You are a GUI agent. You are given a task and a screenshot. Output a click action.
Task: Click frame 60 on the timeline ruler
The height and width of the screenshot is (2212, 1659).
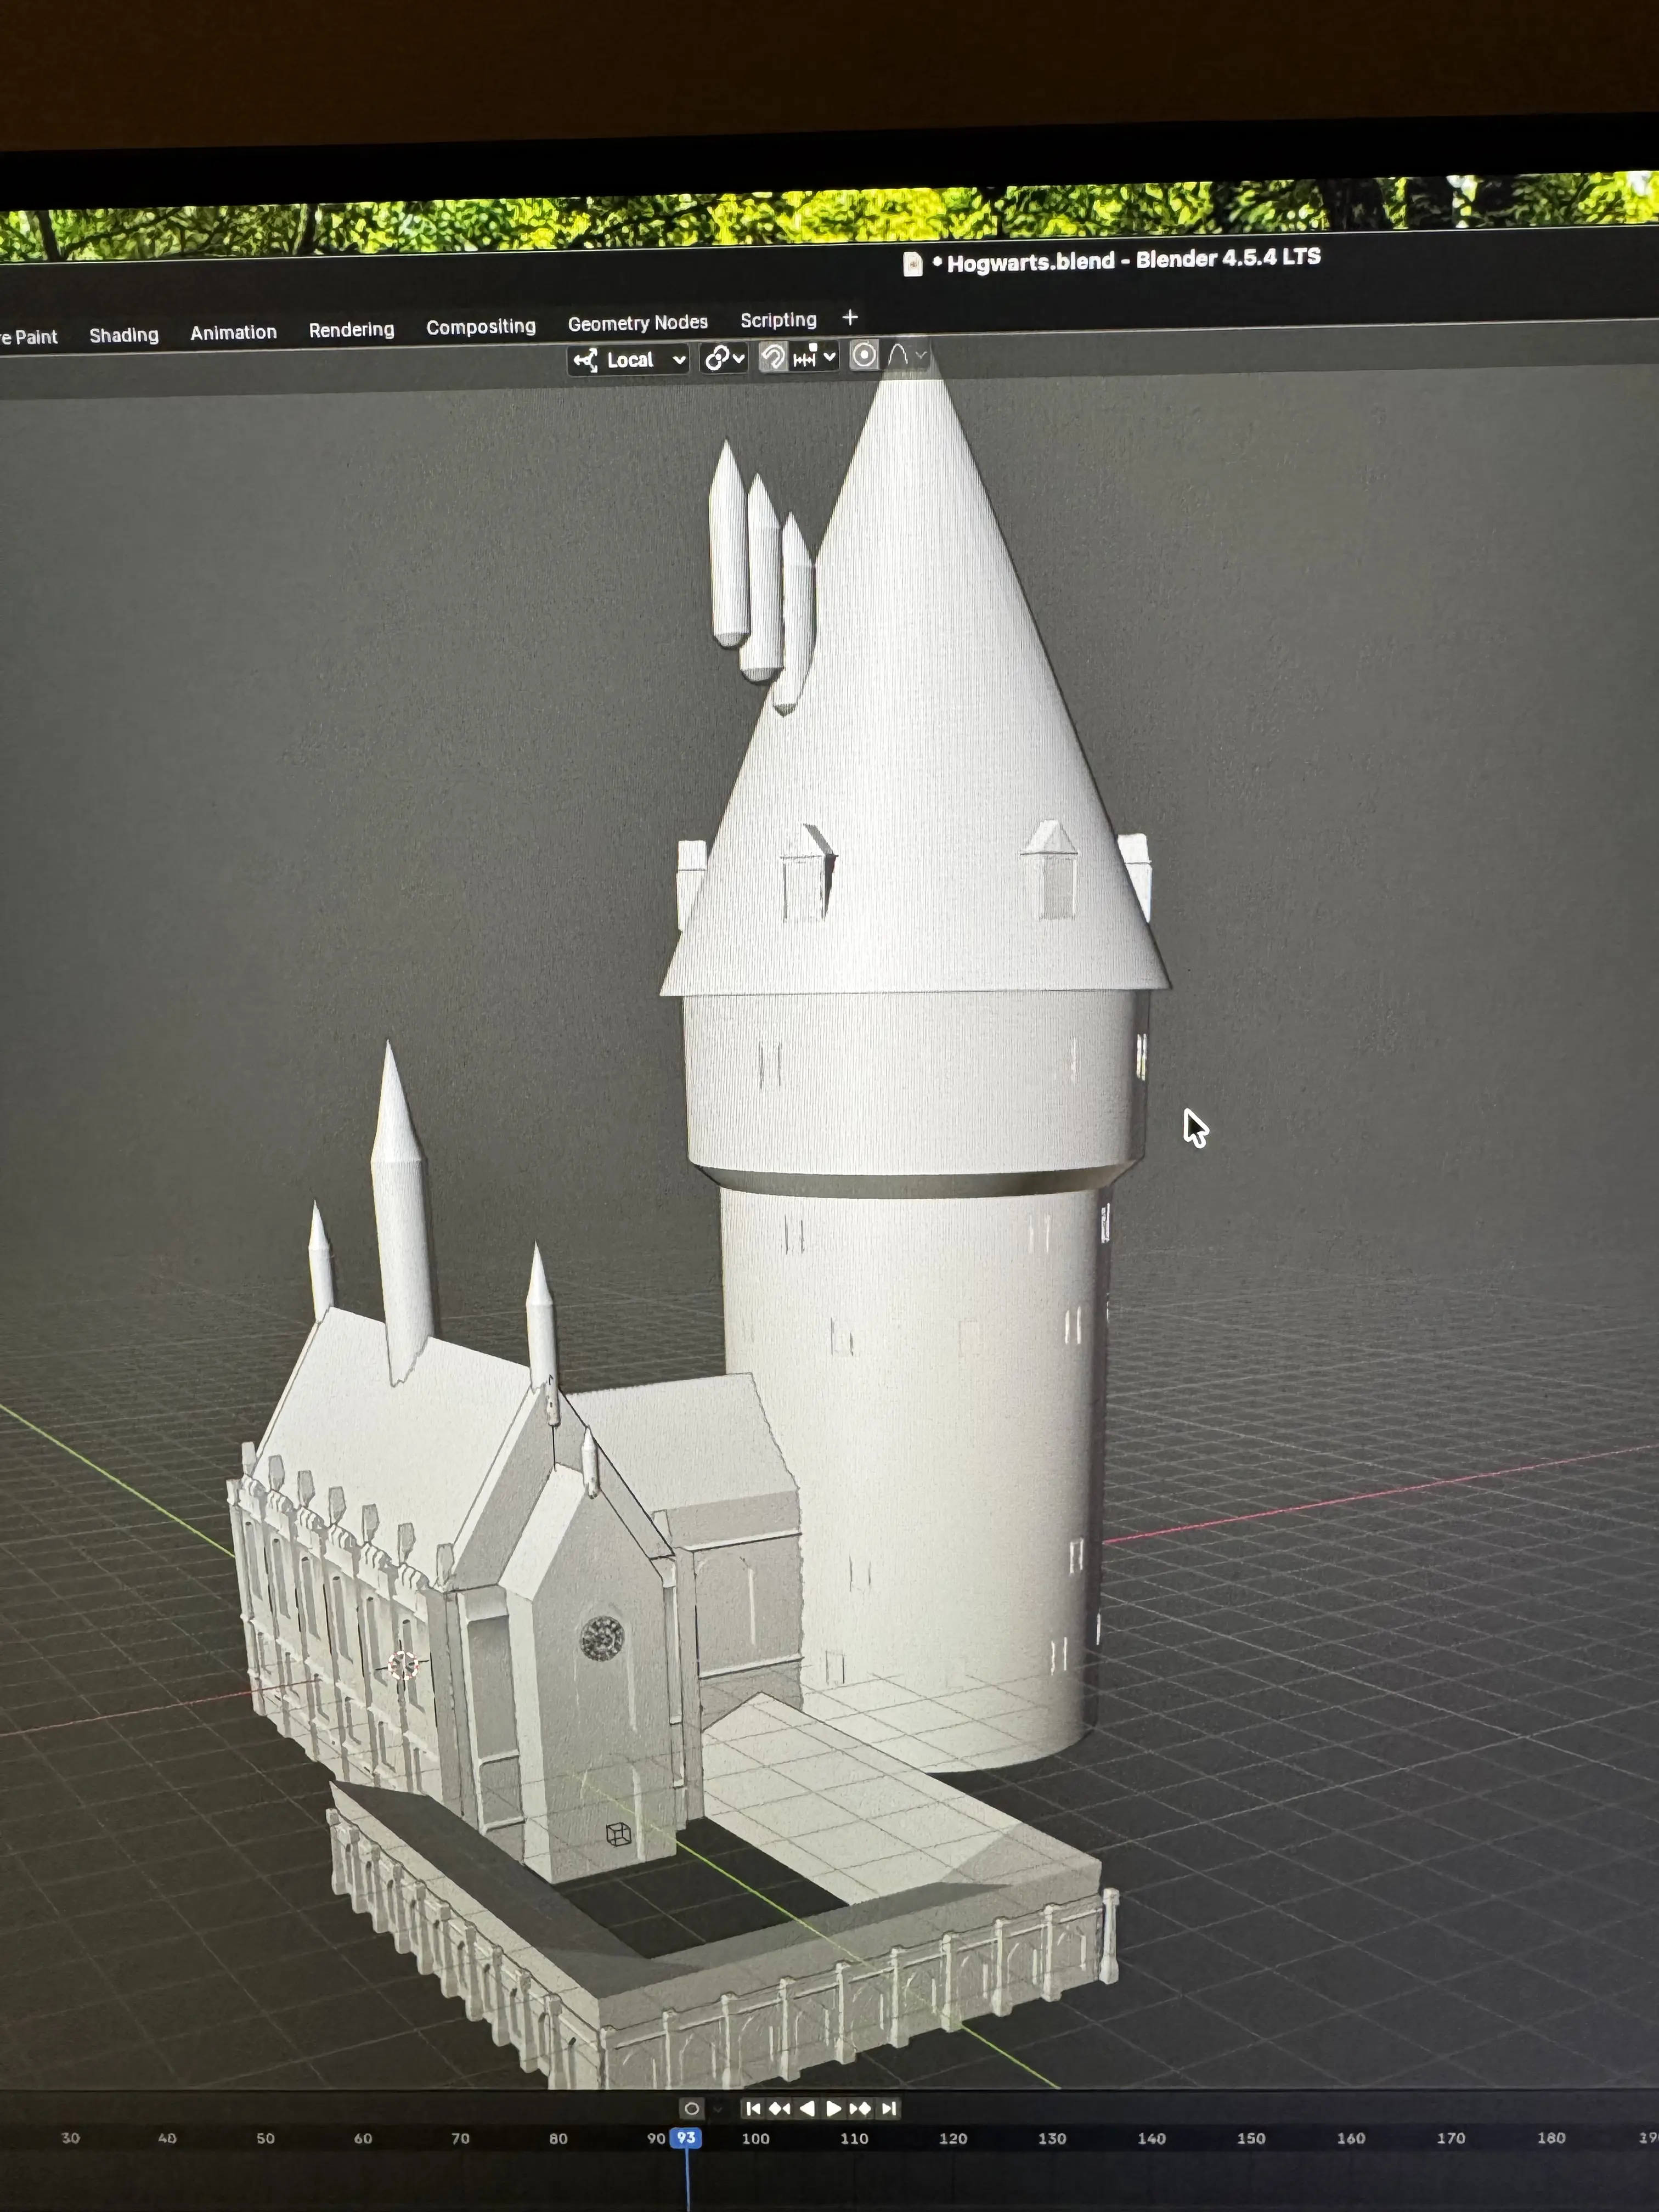(363, 2138)
